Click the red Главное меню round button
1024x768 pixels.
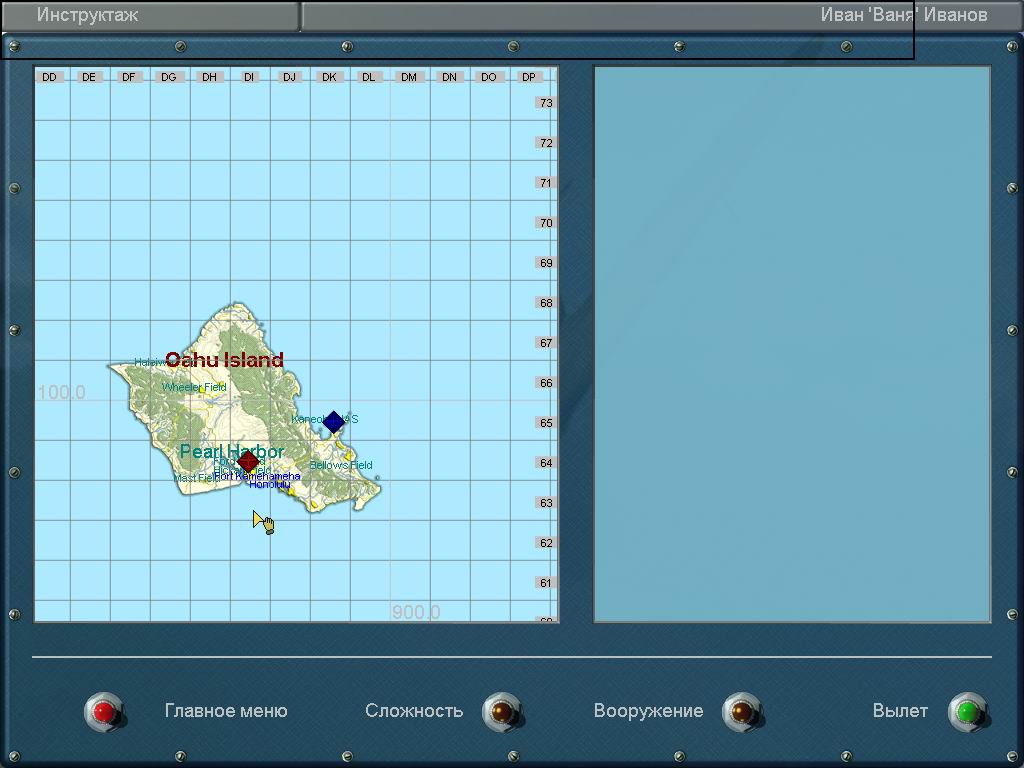click(x=104, y=712)
